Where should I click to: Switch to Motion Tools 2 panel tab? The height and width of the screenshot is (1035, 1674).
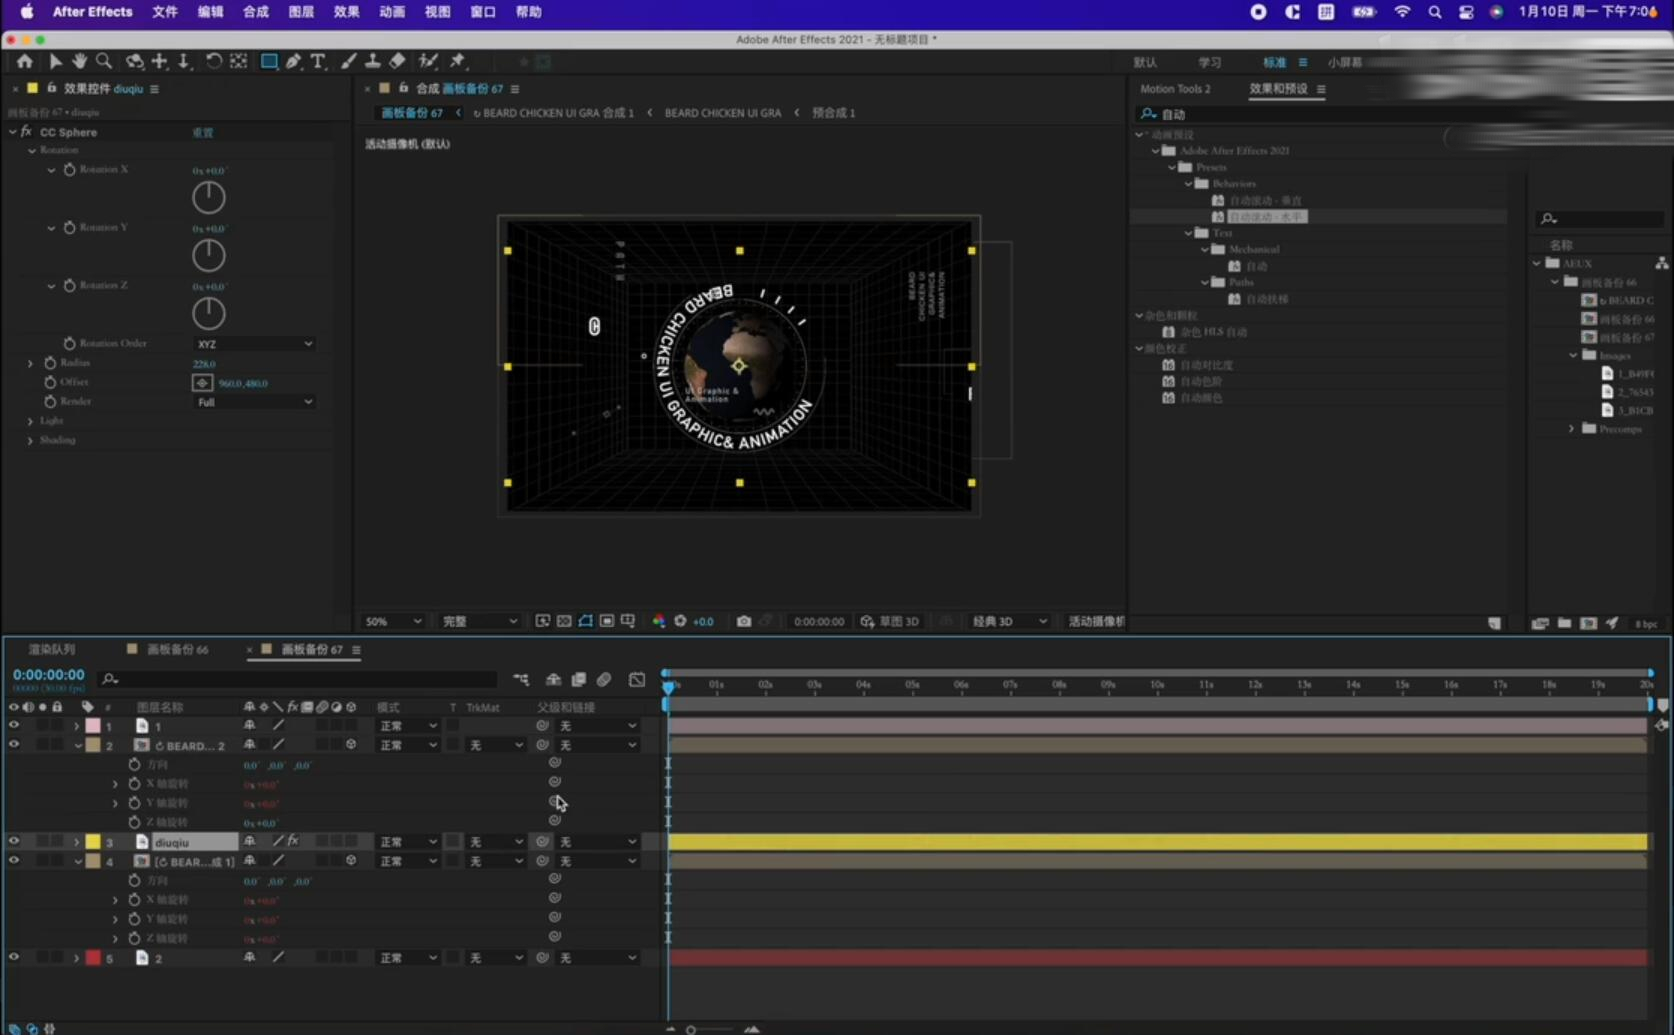(1175, 89)
